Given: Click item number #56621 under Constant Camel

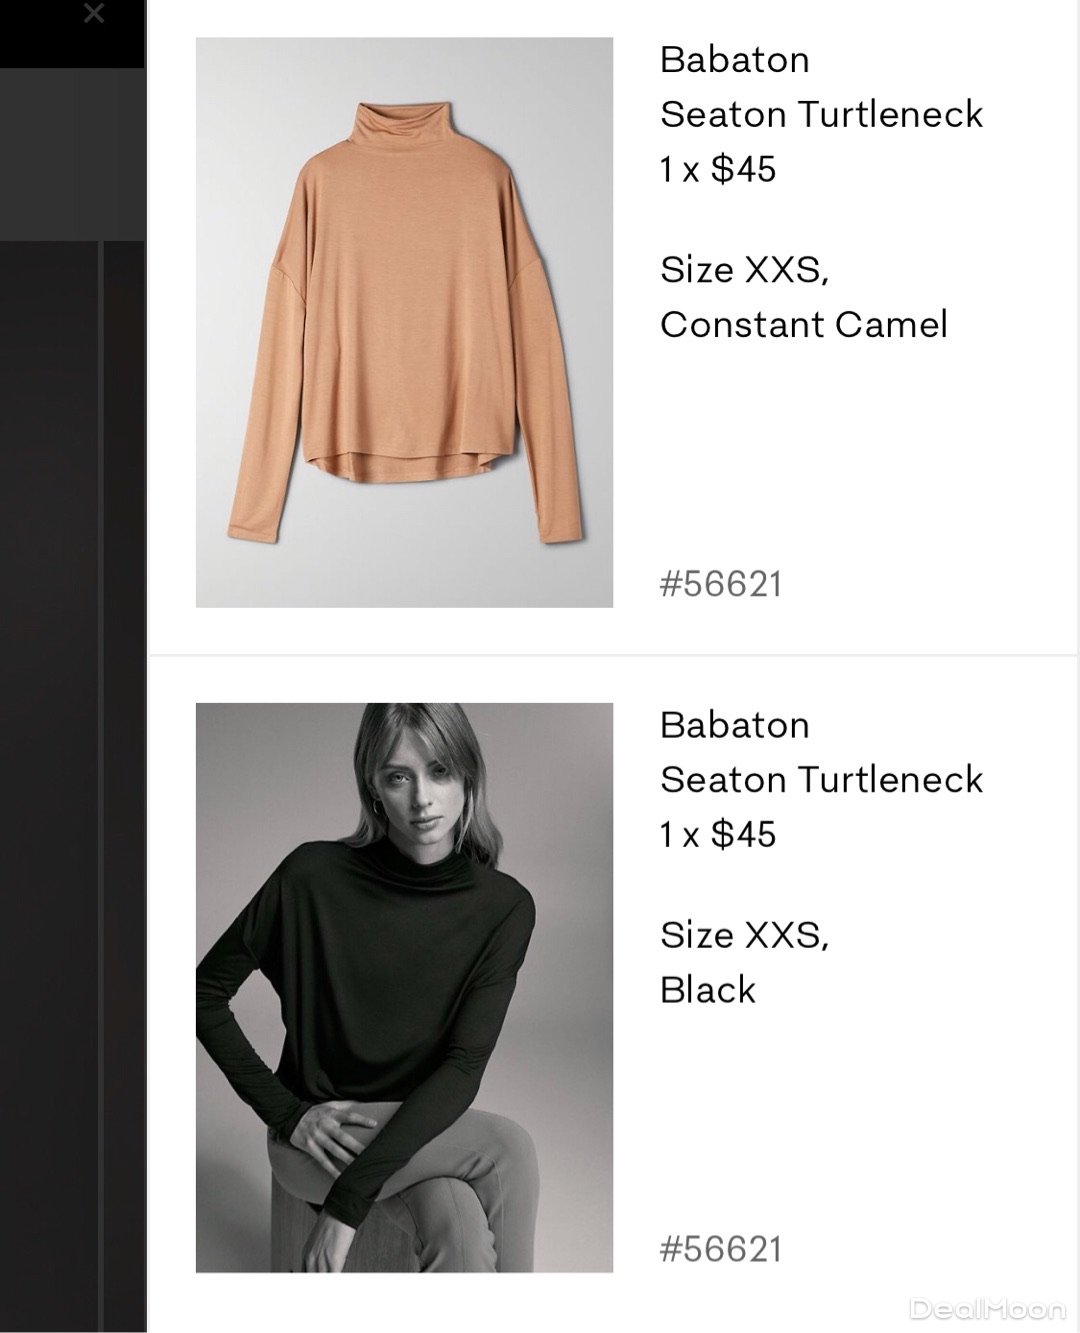Looking at the screenshot, I should (720, 584).
